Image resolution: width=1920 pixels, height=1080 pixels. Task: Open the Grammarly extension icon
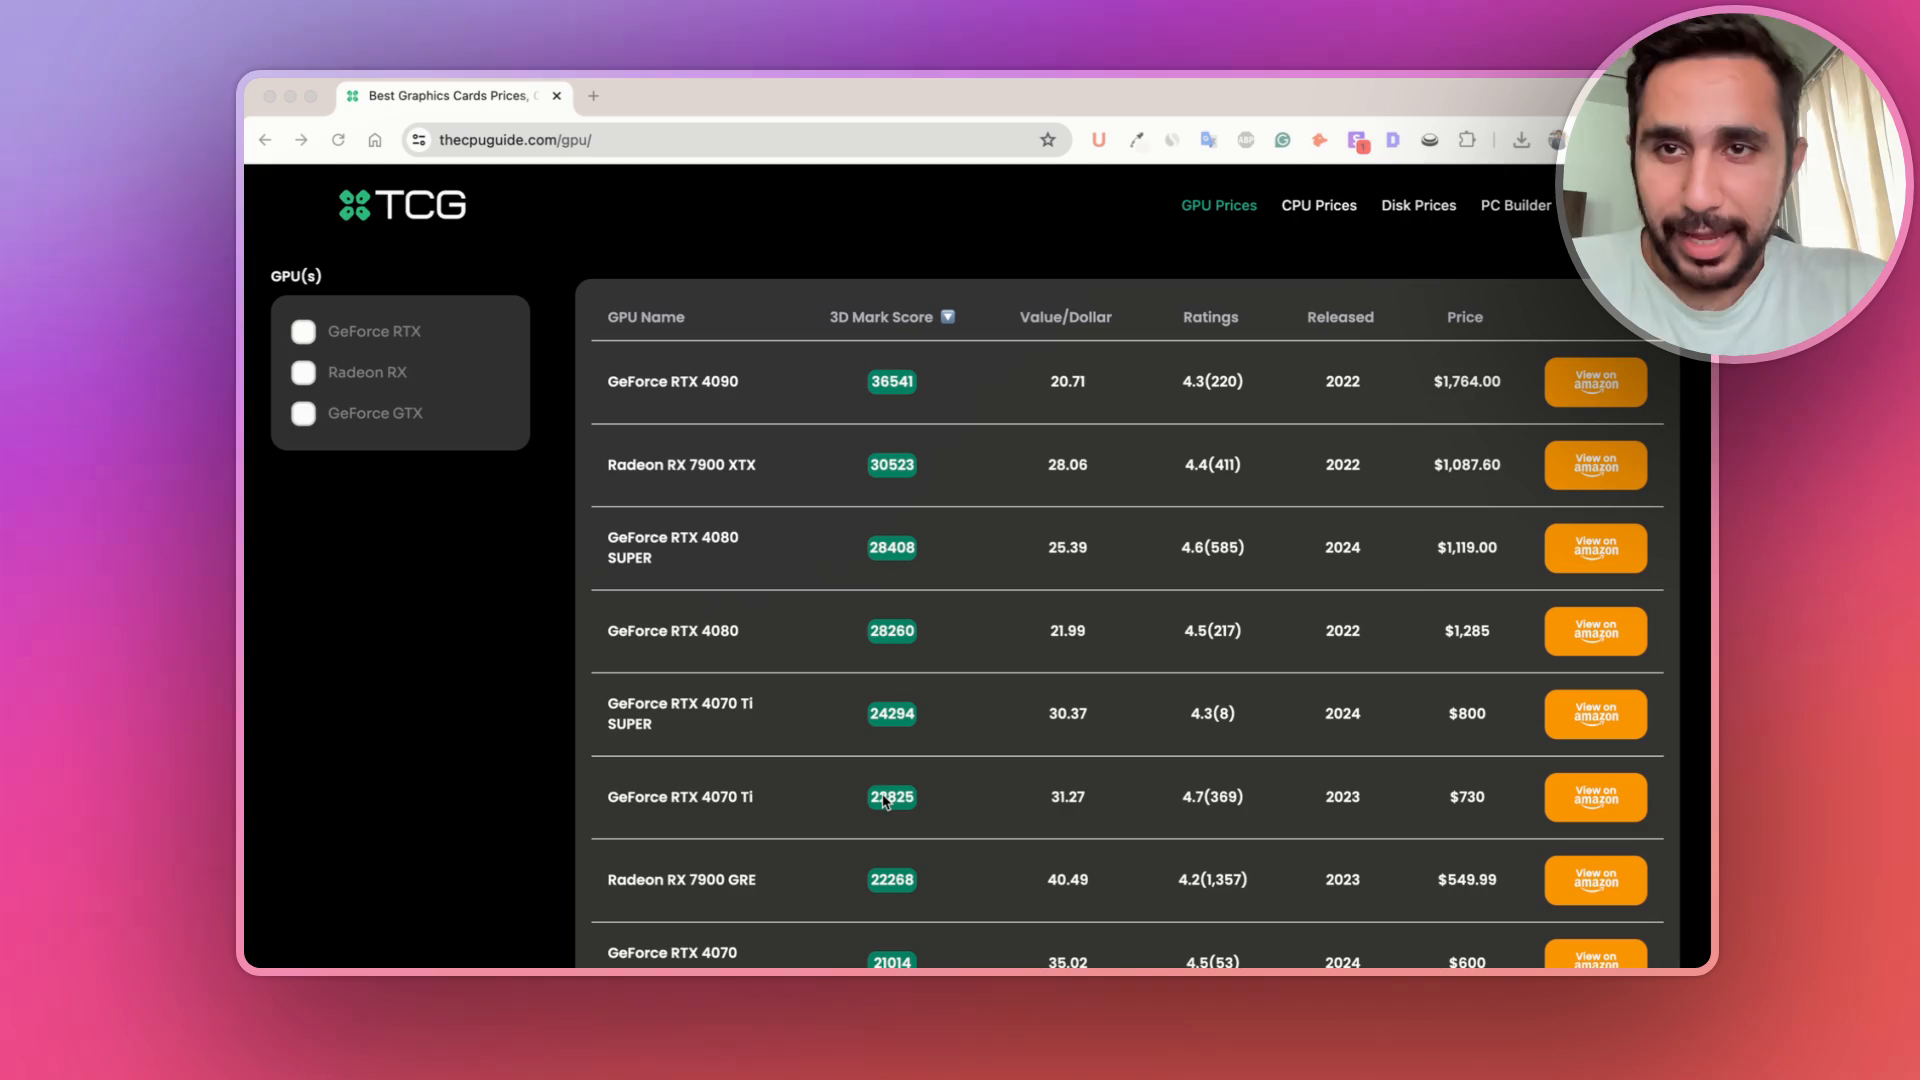[1282, 140]
